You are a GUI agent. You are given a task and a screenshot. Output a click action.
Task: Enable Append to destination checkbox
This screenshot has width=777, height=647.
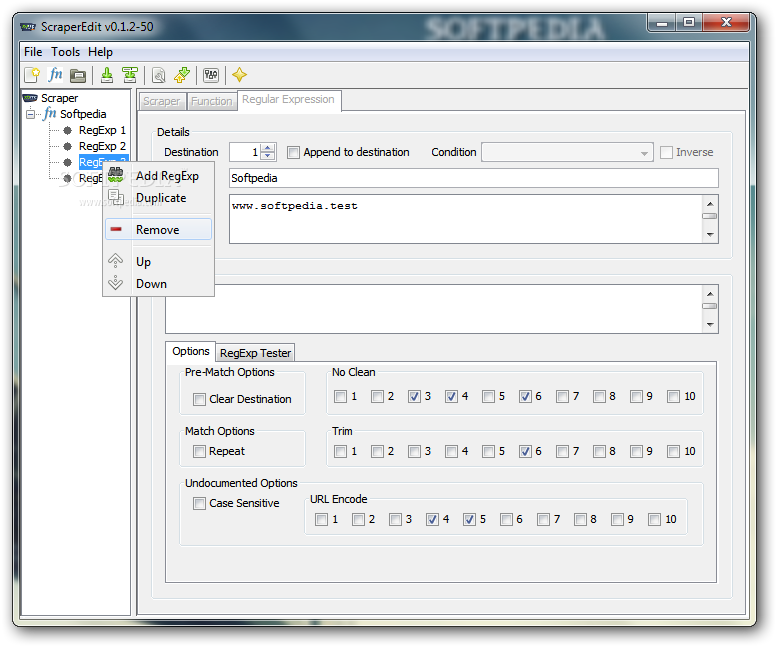[293, 152]
